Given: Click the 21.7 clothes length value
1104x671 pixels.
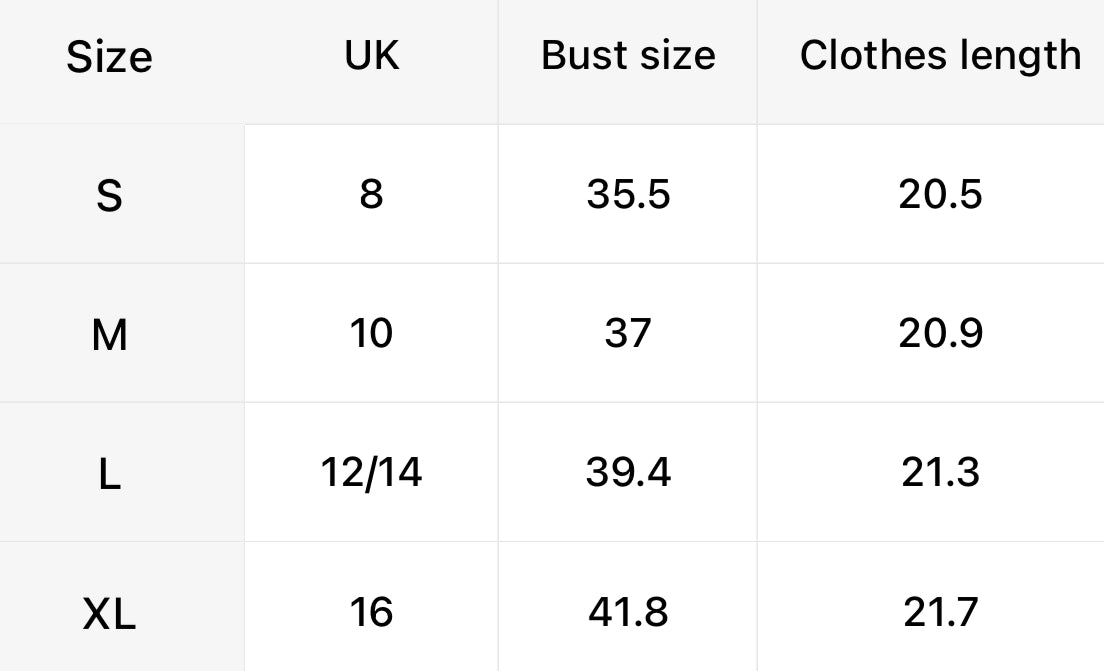Looking at the screenshot, I should coord(941,612).
